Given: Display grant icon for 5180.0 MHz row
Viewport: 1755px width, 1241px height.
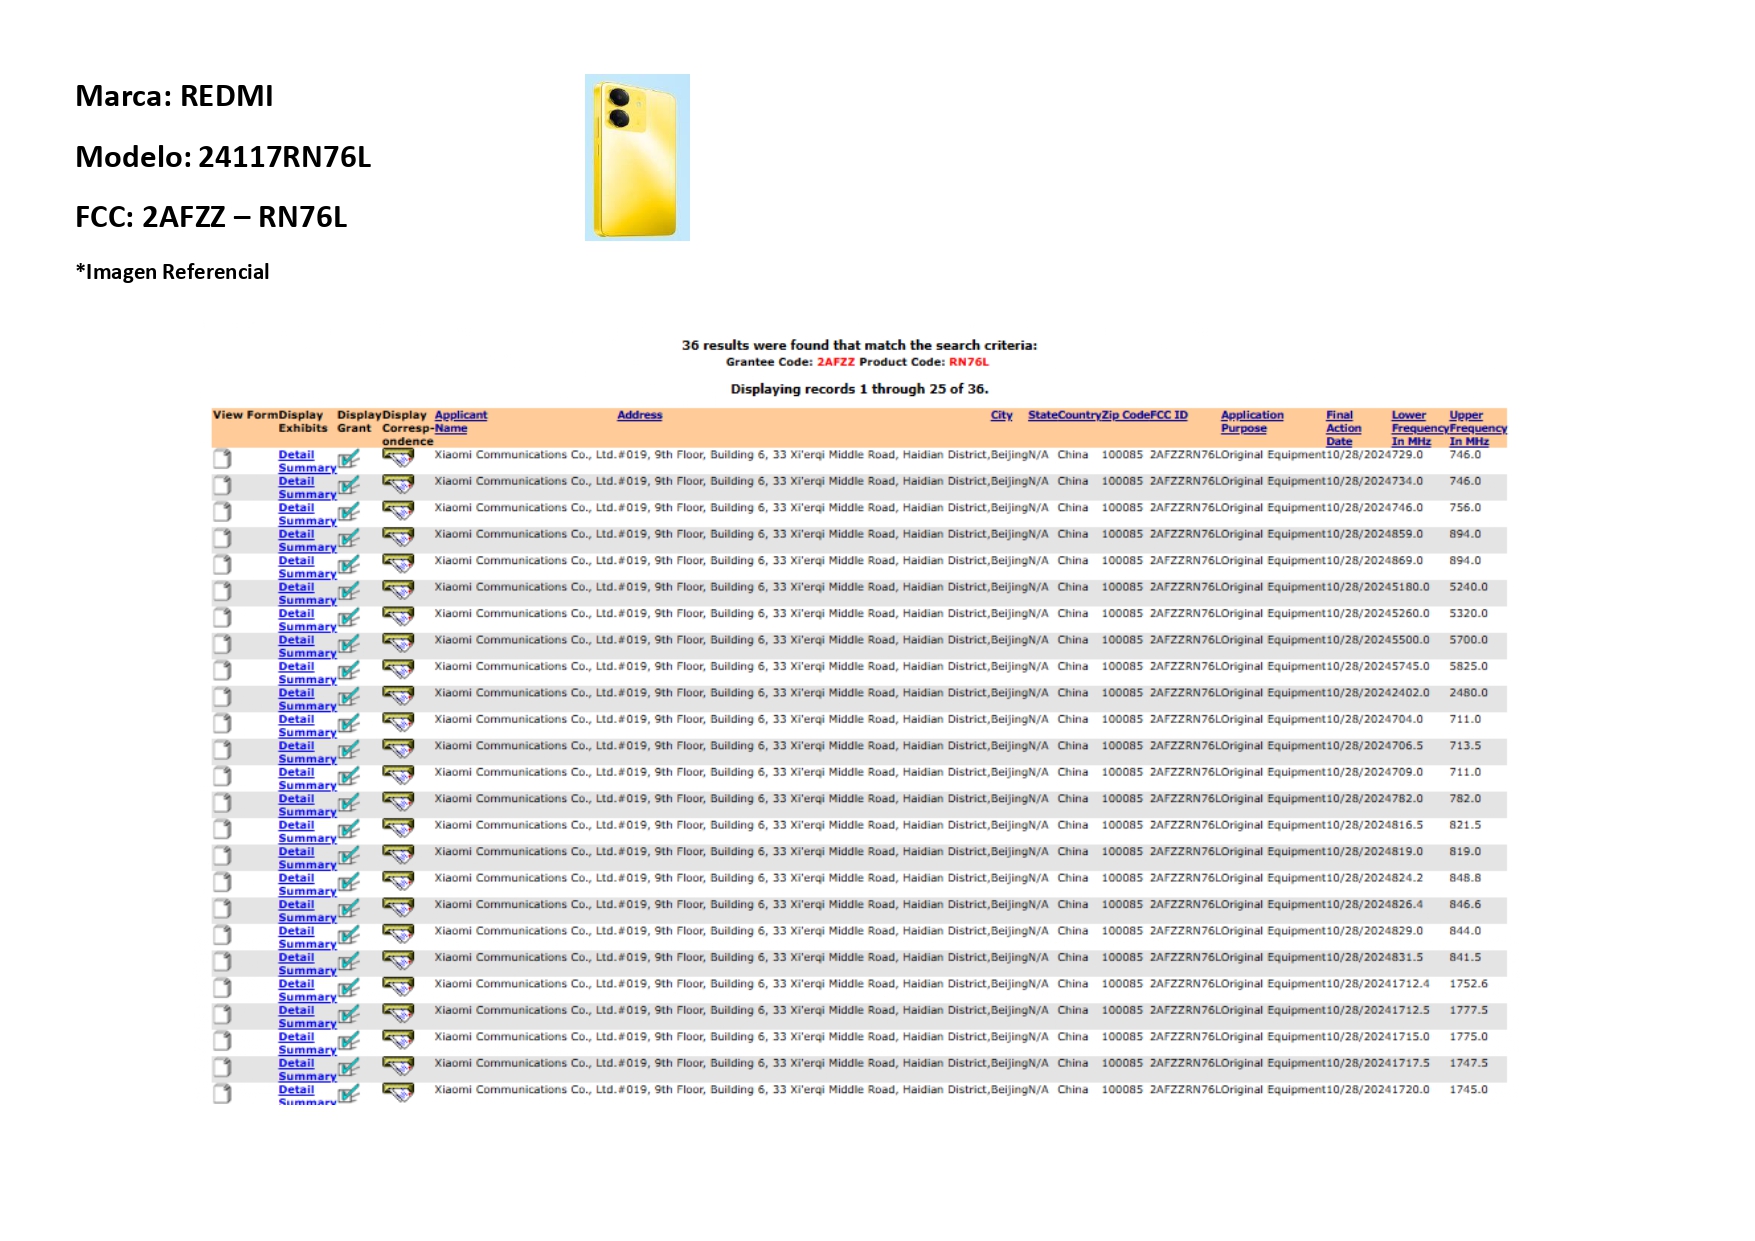Looking at the screenshot, I should [x=348, y=592].
